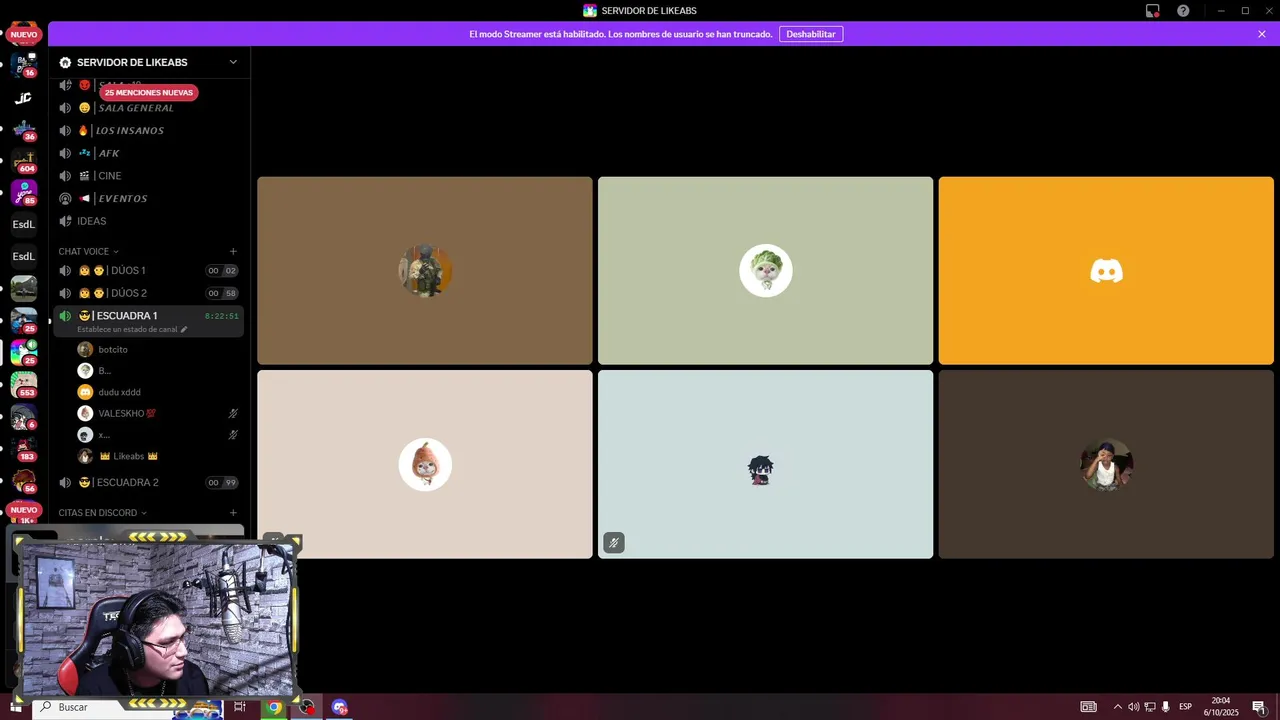
Task: Open the server icon with badge 553
Action: pyautogui.click(x=23, y=385)
